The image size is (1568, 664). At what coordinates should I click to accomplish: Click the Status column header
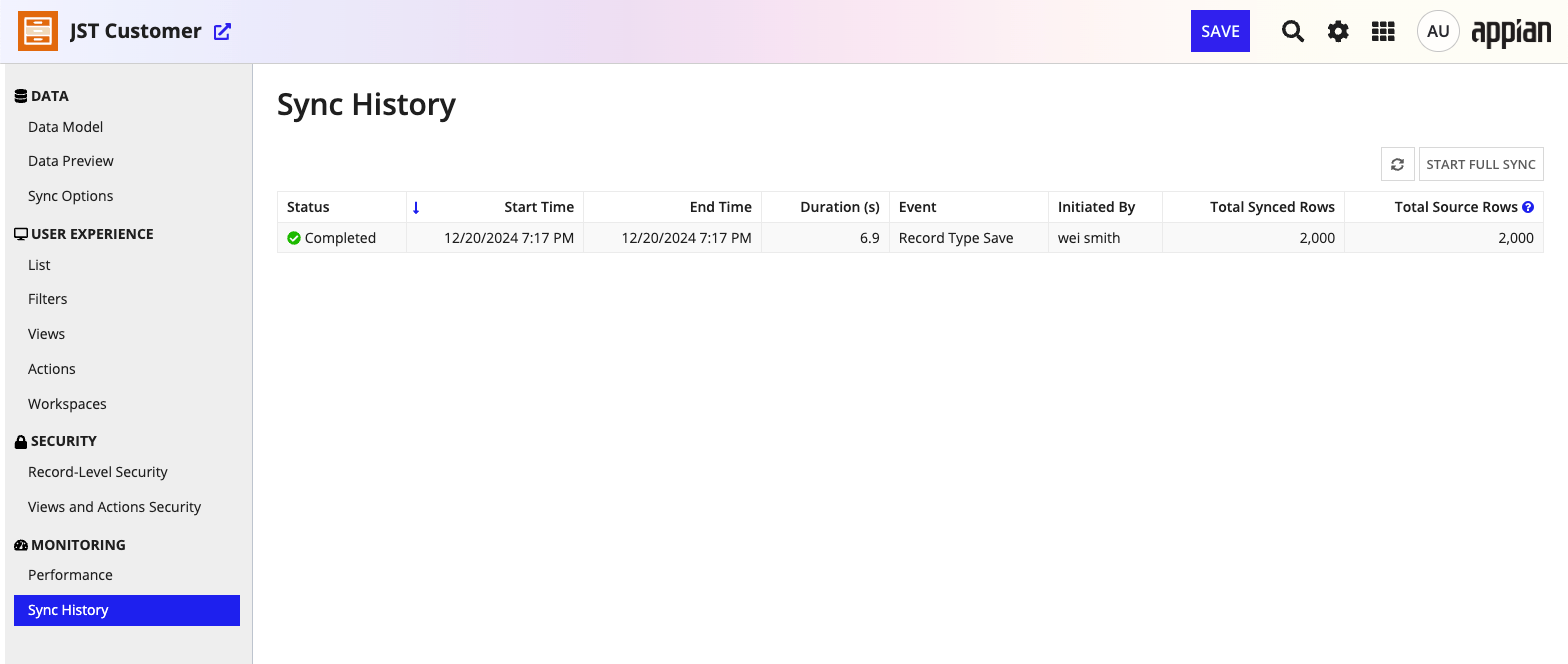point(342,207)
